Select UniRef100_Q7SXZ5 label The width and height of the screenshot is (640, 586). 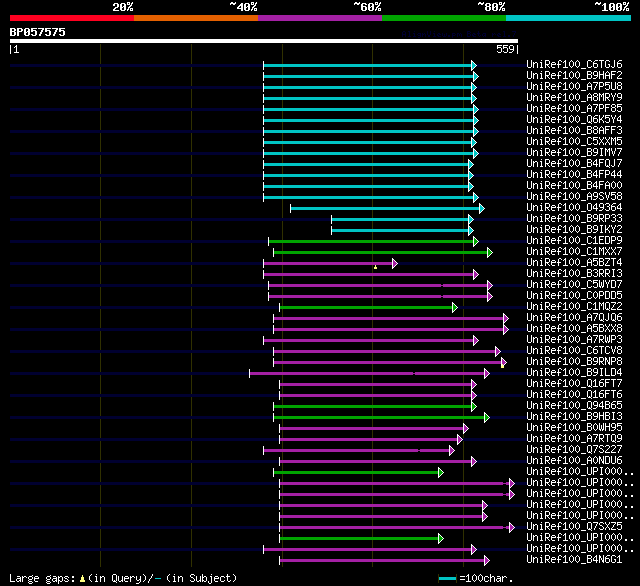(574, 527)
